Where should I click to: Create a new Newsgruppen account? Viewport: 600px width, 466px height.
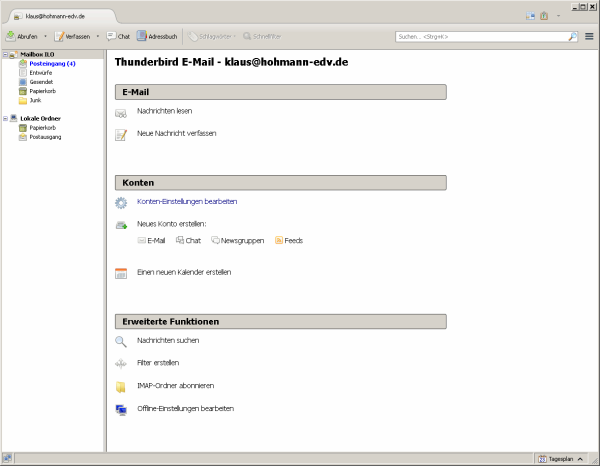pyautogui.click(x=238, y=240)
